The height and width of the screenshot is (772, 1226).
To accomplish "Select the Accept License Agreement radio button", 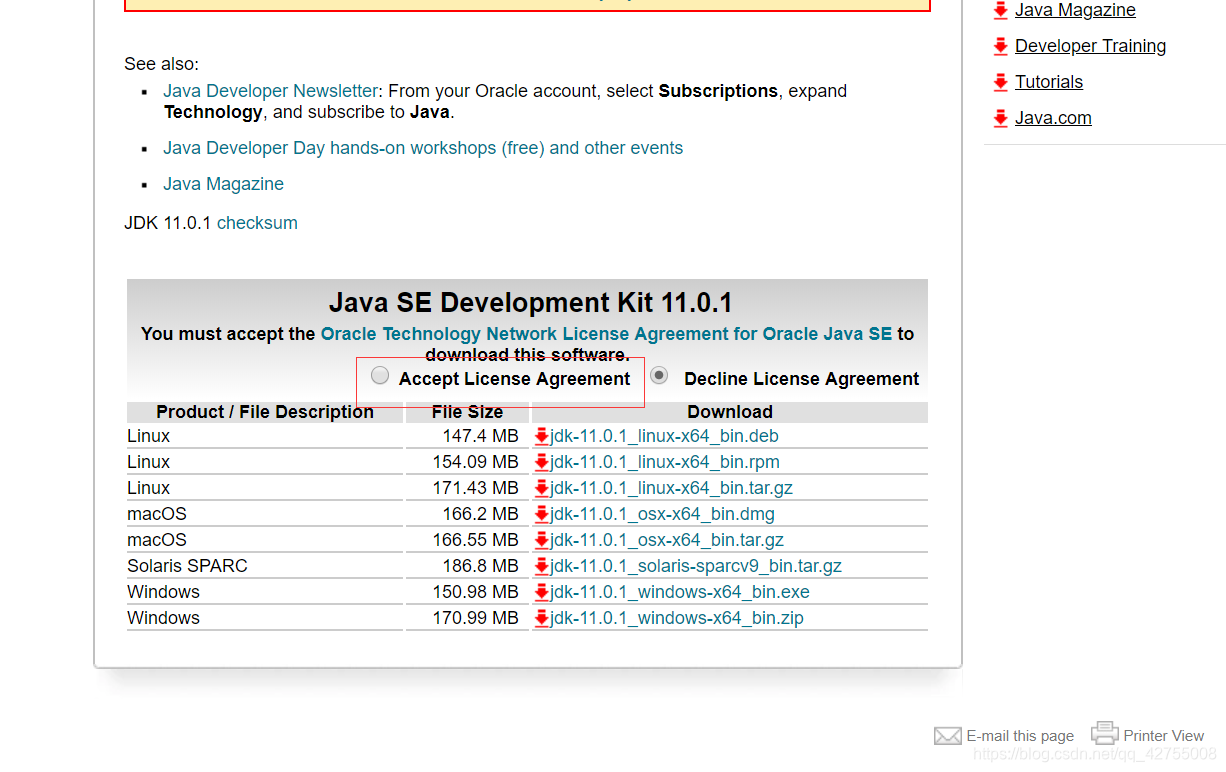I will pyautogui.click(x=380, y=376).
